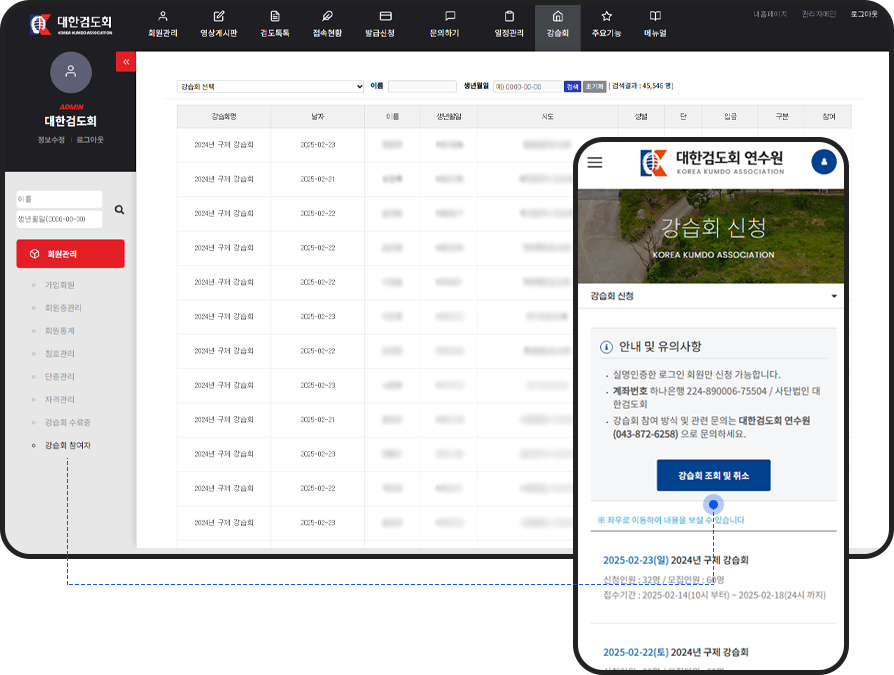Click 정보수정 under the sidebar profile

tap(51, 140)
